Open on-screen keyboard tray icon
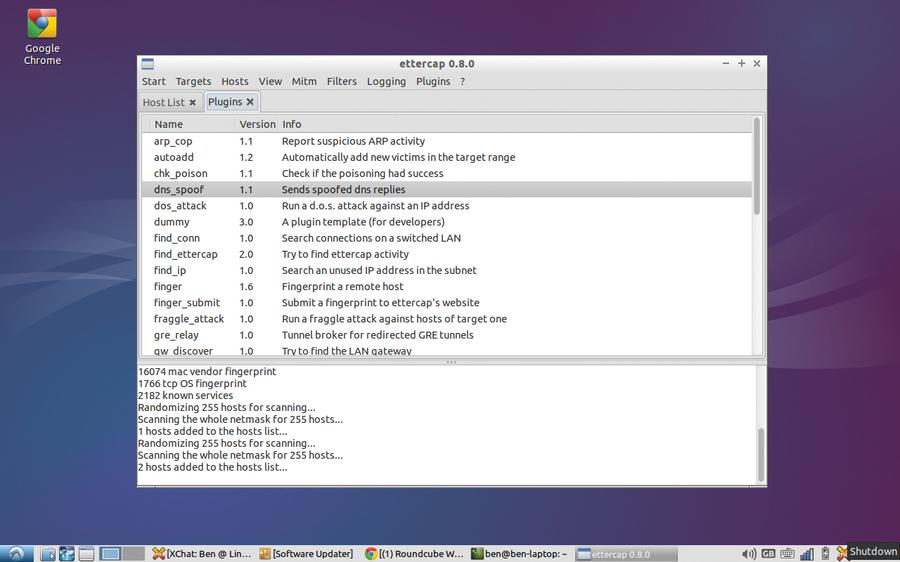The height and width of the screenshot is (562, 900). (788, 554)
